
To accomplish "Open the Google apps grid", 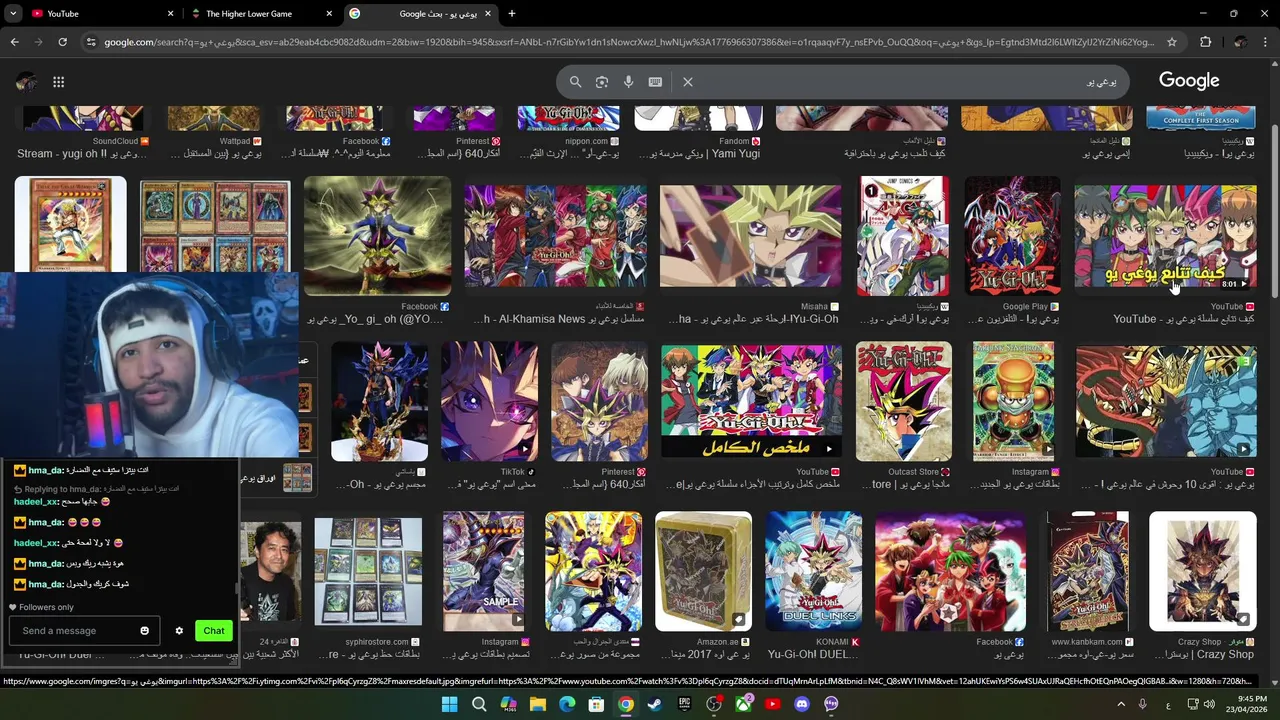I will [59, 82].
